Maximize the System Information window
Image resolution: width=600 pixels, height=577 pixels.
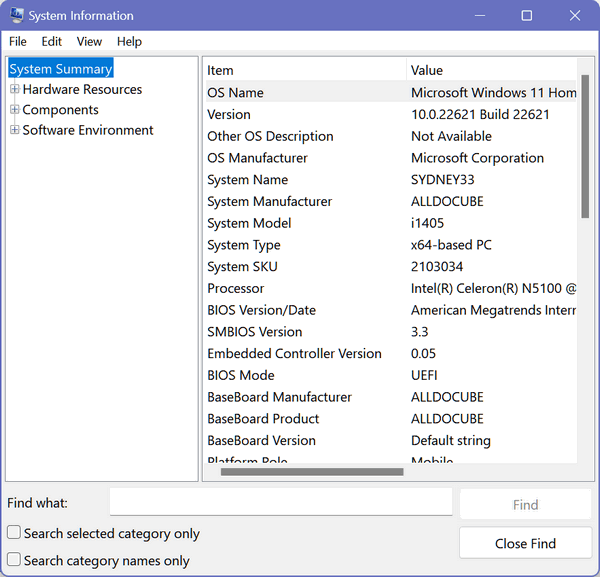(527, 16)
